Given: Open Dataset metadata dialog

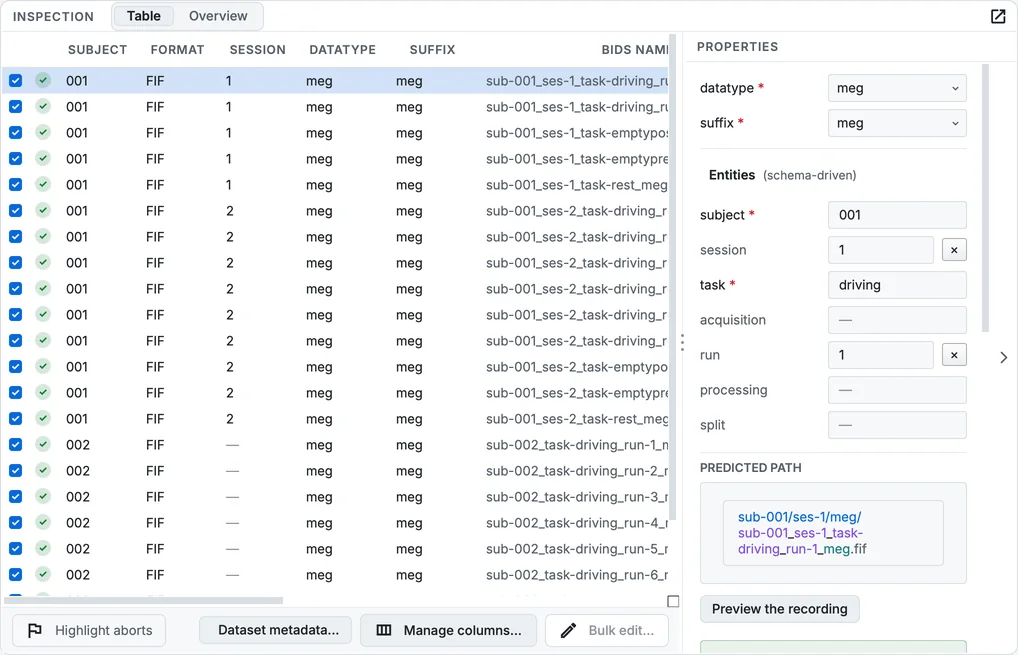Looking at the screenshot, I should pos(275,630).
